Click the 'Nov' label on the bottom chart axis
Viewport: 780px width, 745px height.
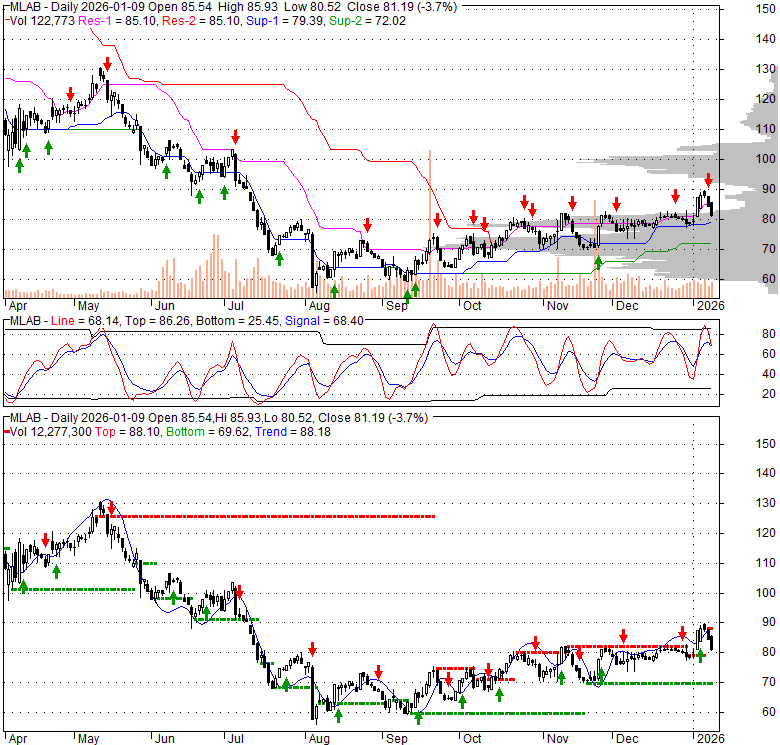tap(558, 739)
